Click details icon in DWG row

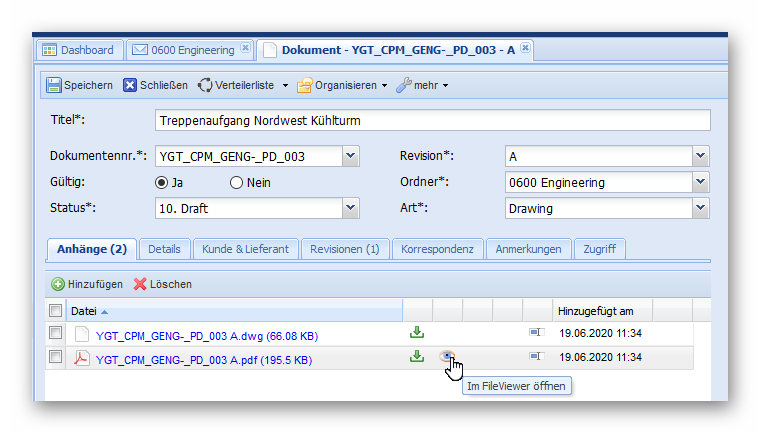pyautogui.click(x=536, y=332)
